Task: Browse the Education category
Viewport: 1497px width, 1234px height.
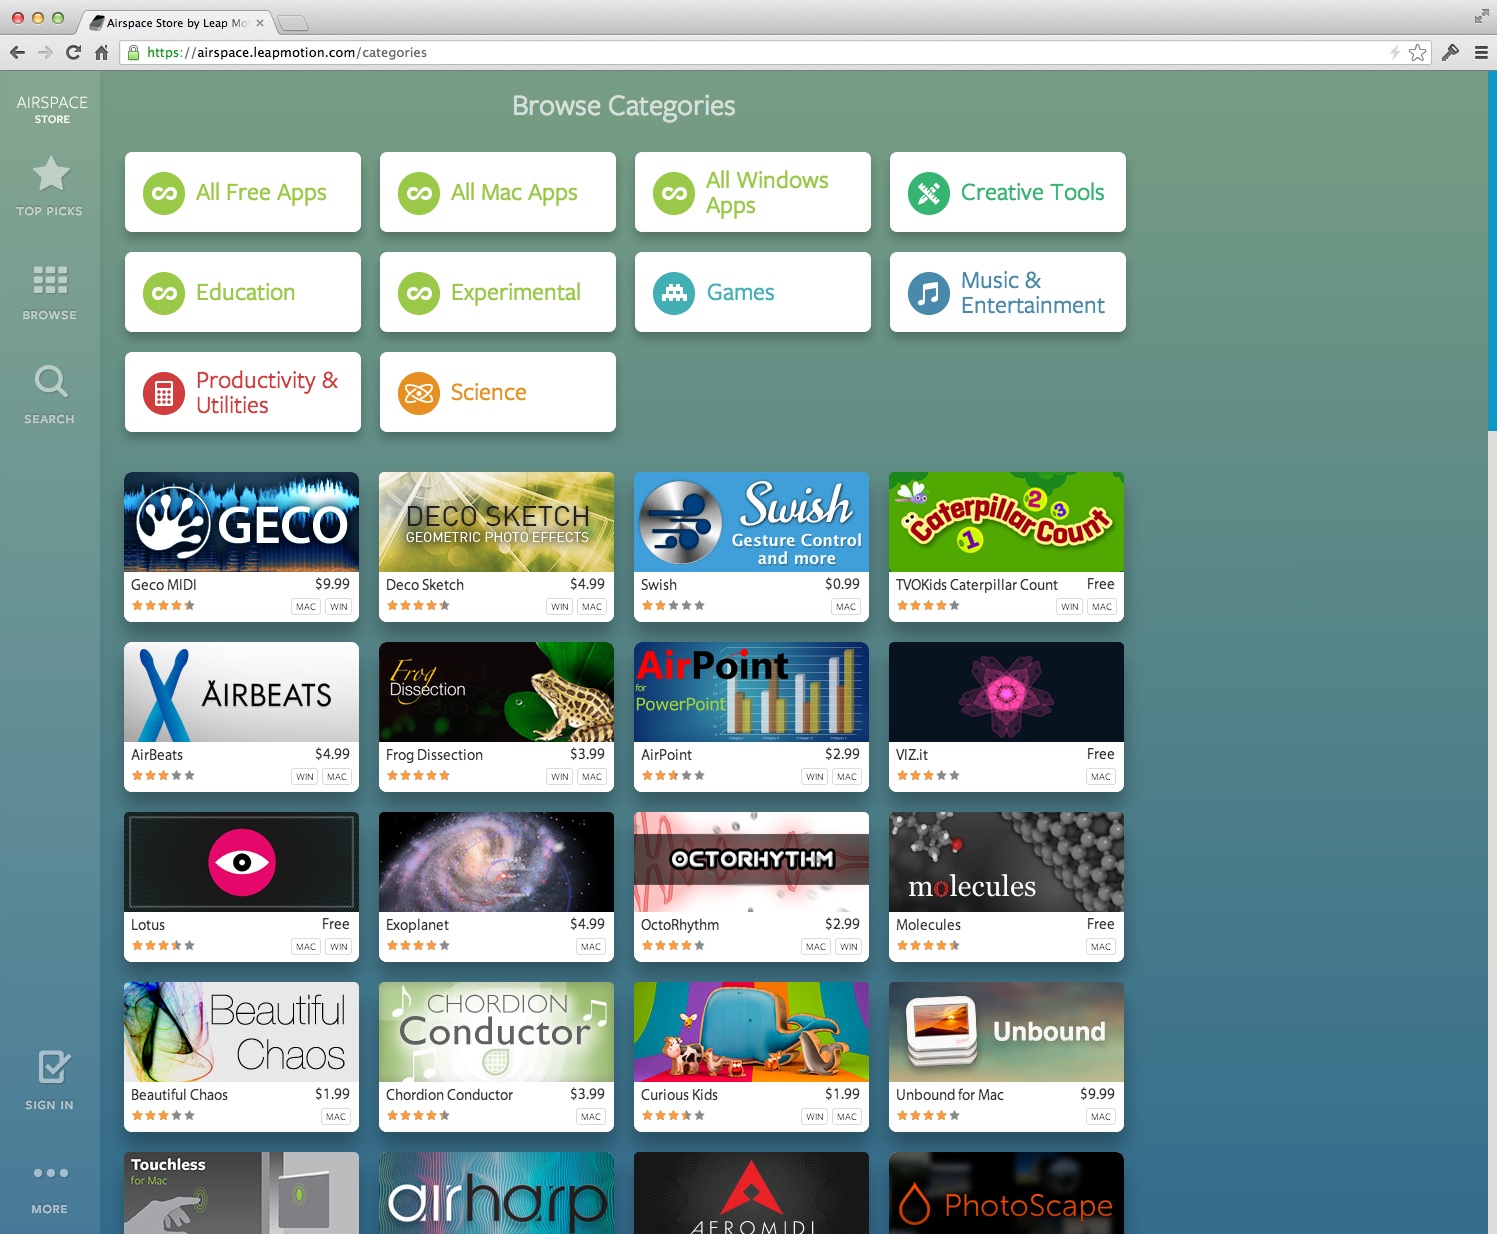Action: tap(243, 292)
